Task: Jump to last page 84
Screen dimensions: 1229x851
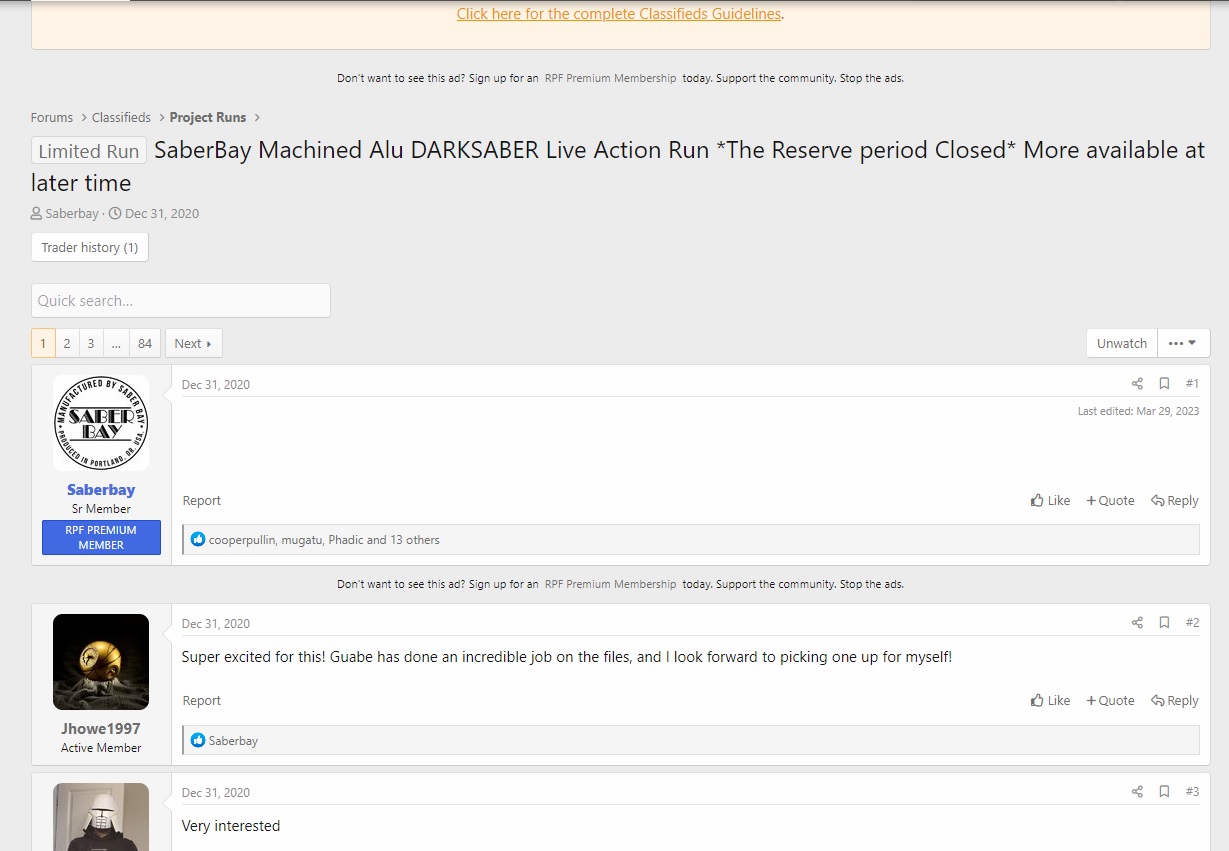Action: point(145,343)
